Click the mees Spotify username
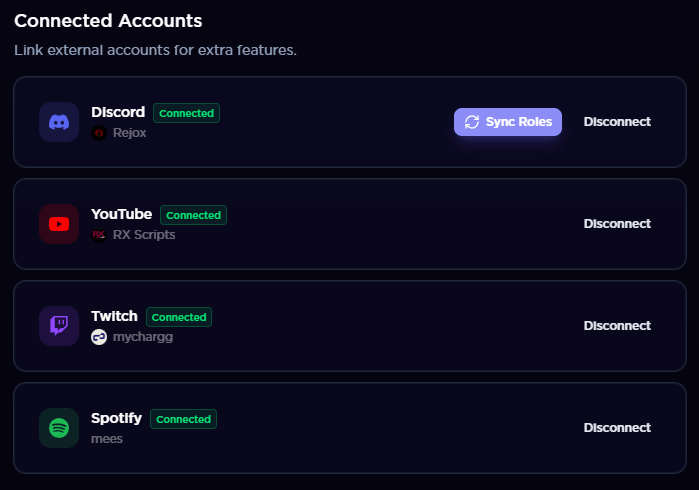The image size is (699, 490). 107,438
